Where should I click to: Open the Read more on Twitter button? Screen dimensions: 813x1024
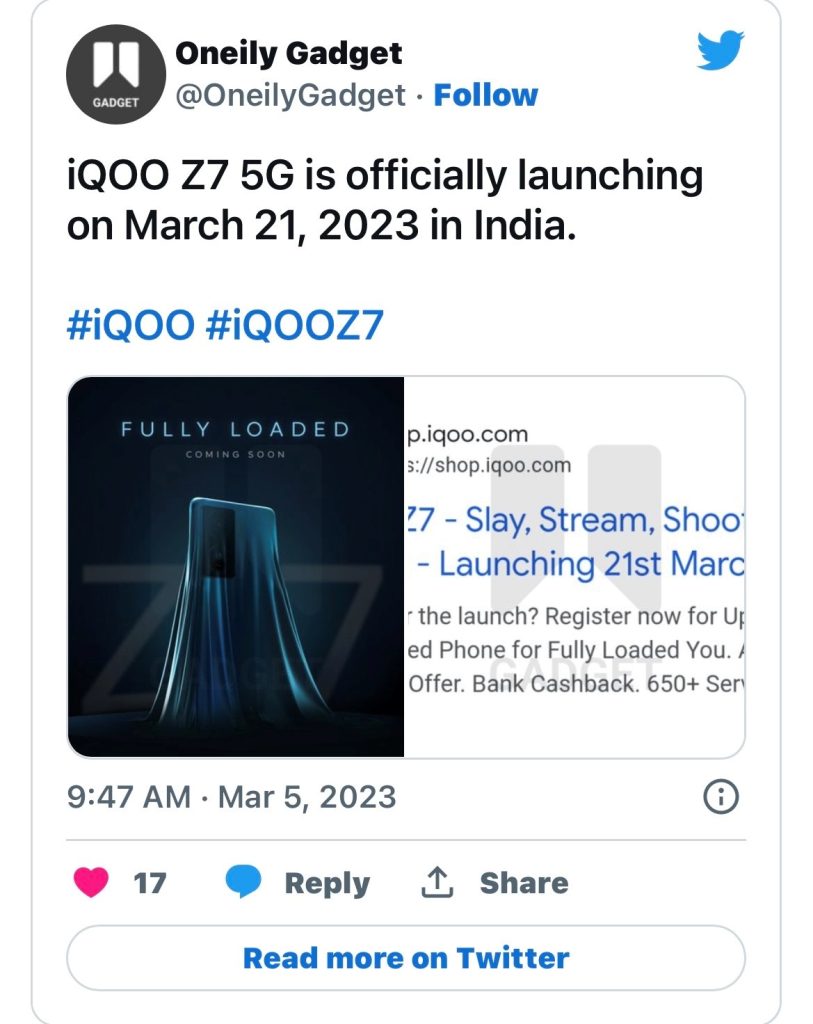[406, 957]
